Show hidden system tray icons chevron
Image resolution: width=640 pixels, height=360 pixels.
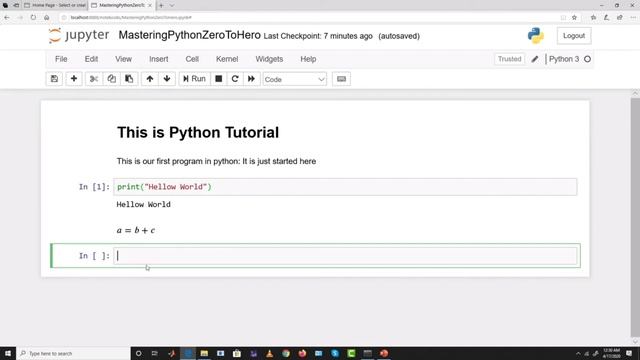(578, 353)
